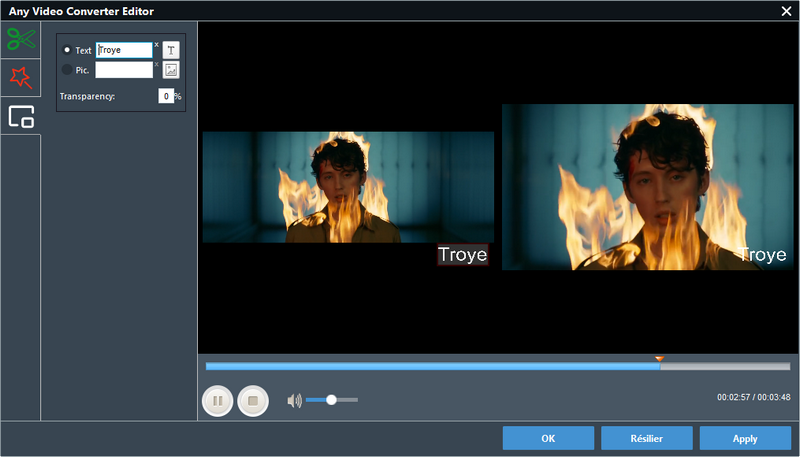Open the scissors Clip video tab
Viewport: 800px width, 457px height.
point(21,39)
